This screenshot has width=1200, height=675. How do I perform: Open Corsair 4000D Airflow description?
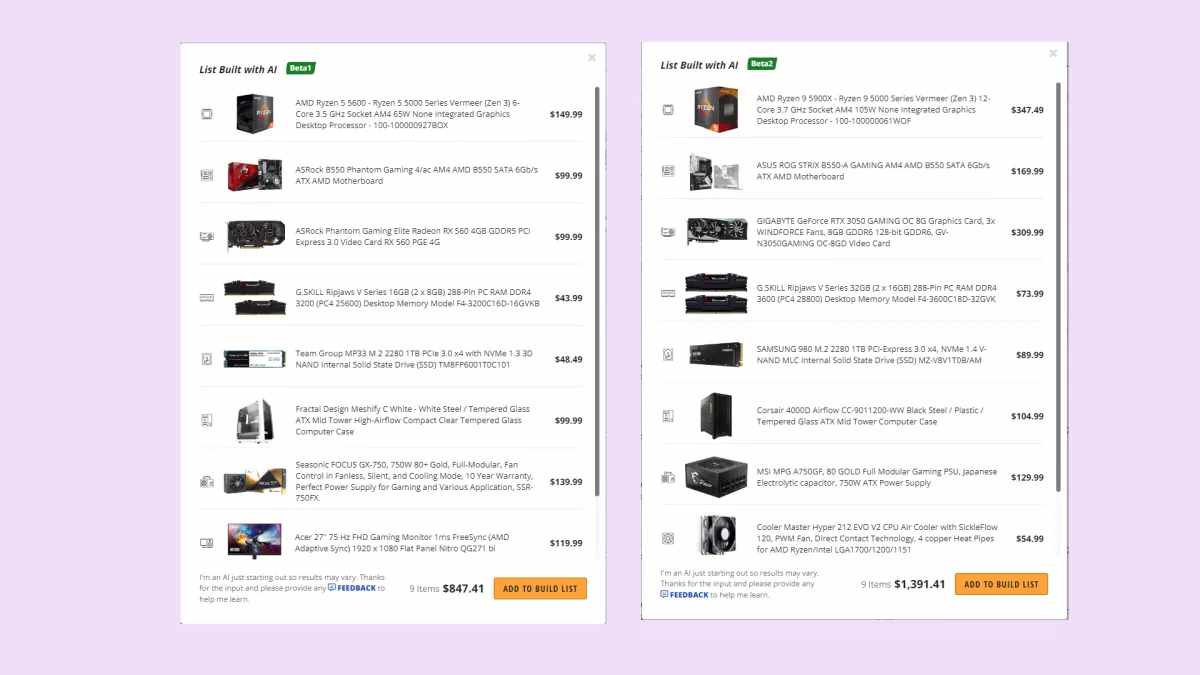870,416
